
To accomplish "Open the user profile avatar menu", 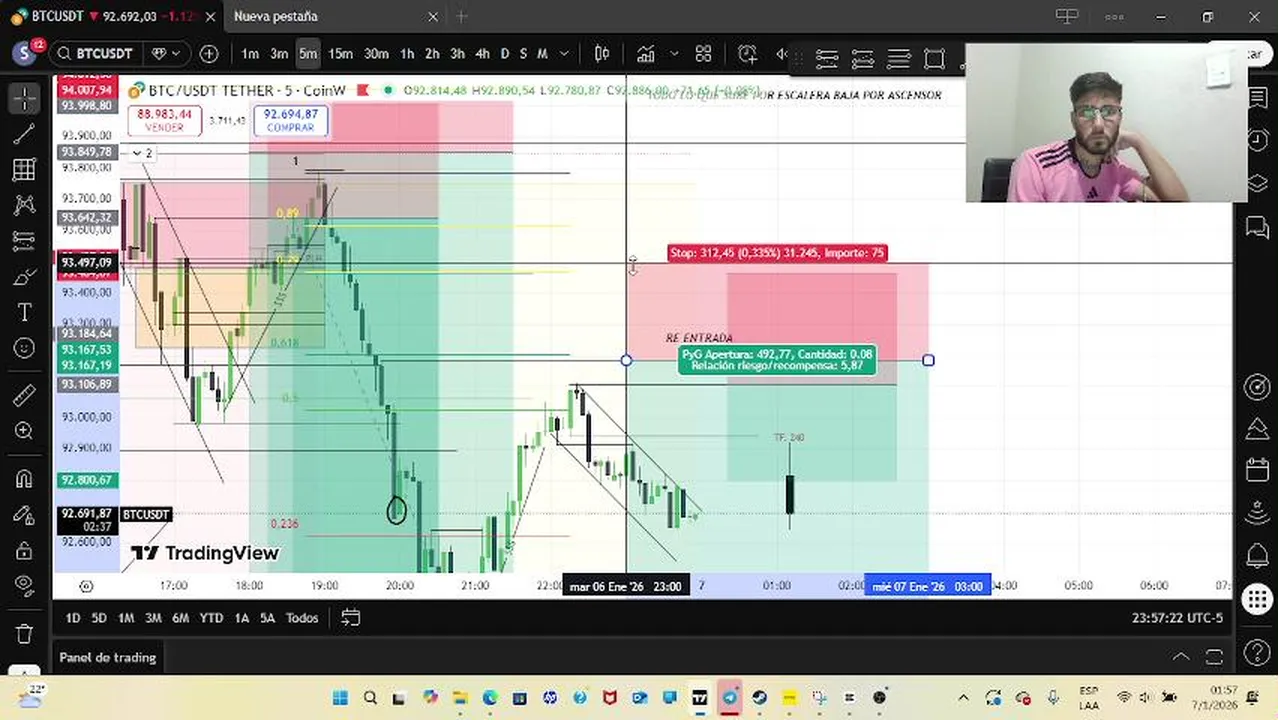I will (x=25, y=53).
